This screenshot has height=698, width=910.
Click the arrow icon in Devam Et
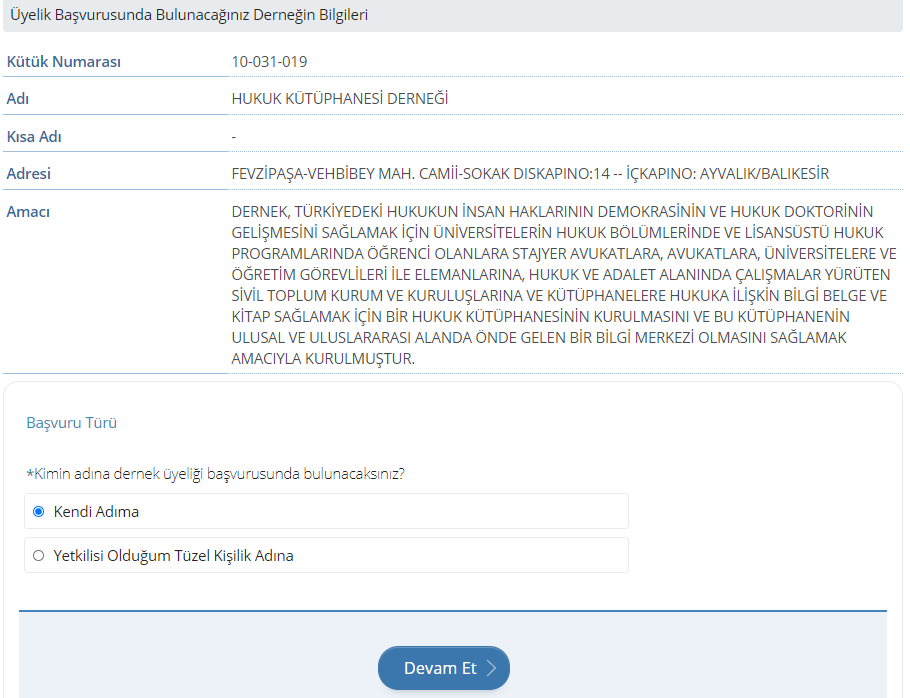pyautogui.click(x=491, y=668)
